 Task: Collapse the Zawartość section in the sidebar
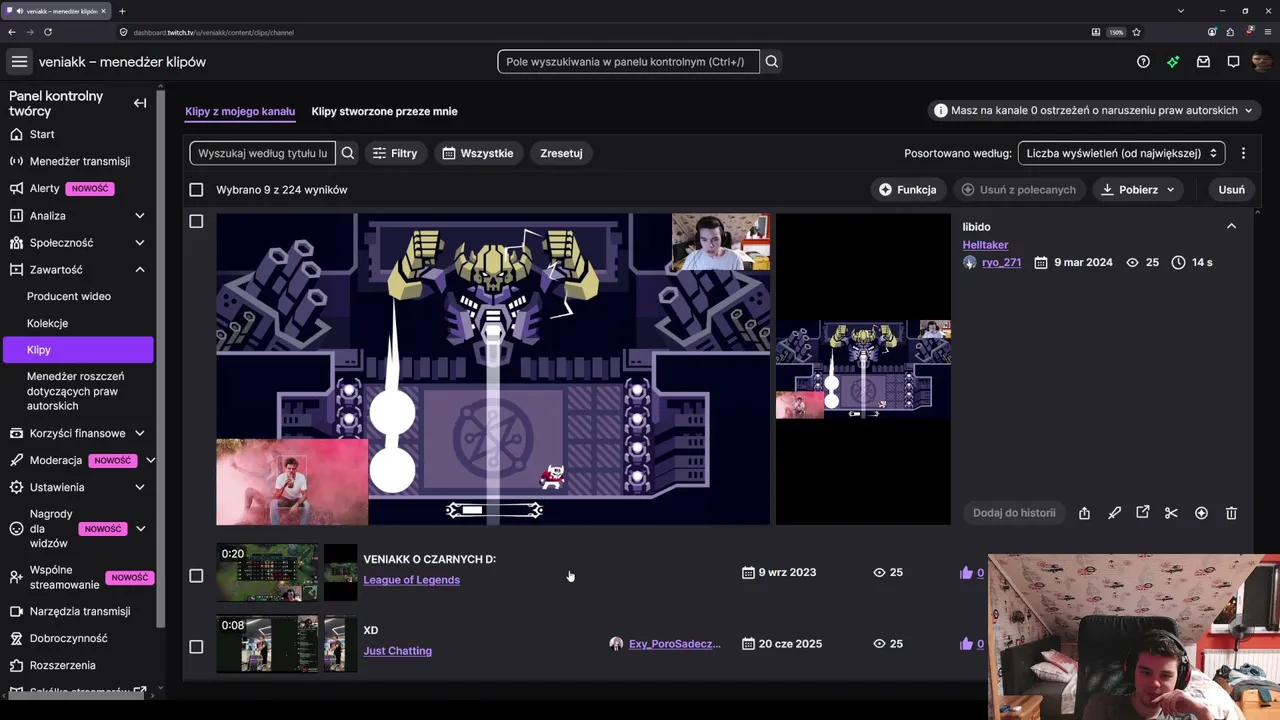tap(140, 270)
